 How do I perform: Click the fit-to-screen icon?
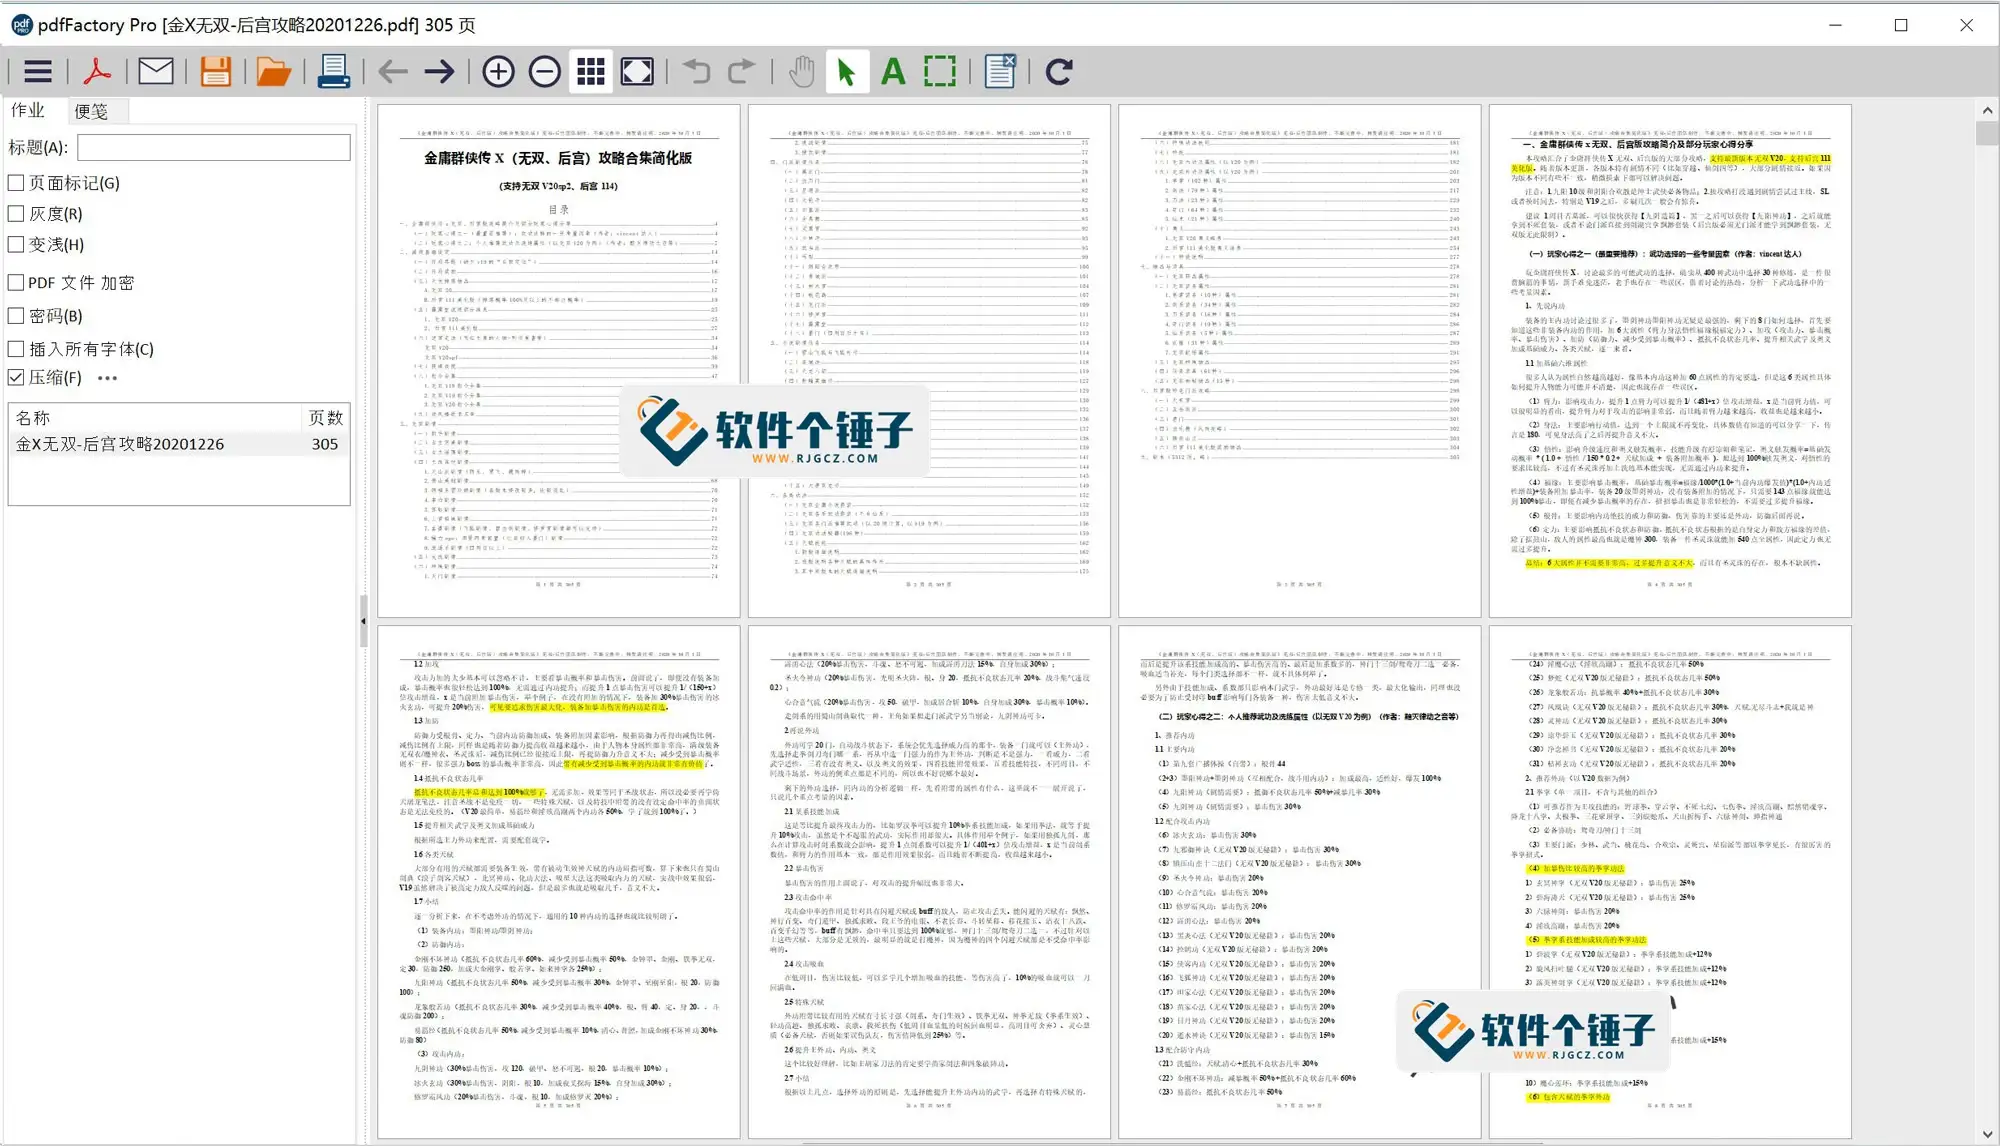(x=637, y=72)
